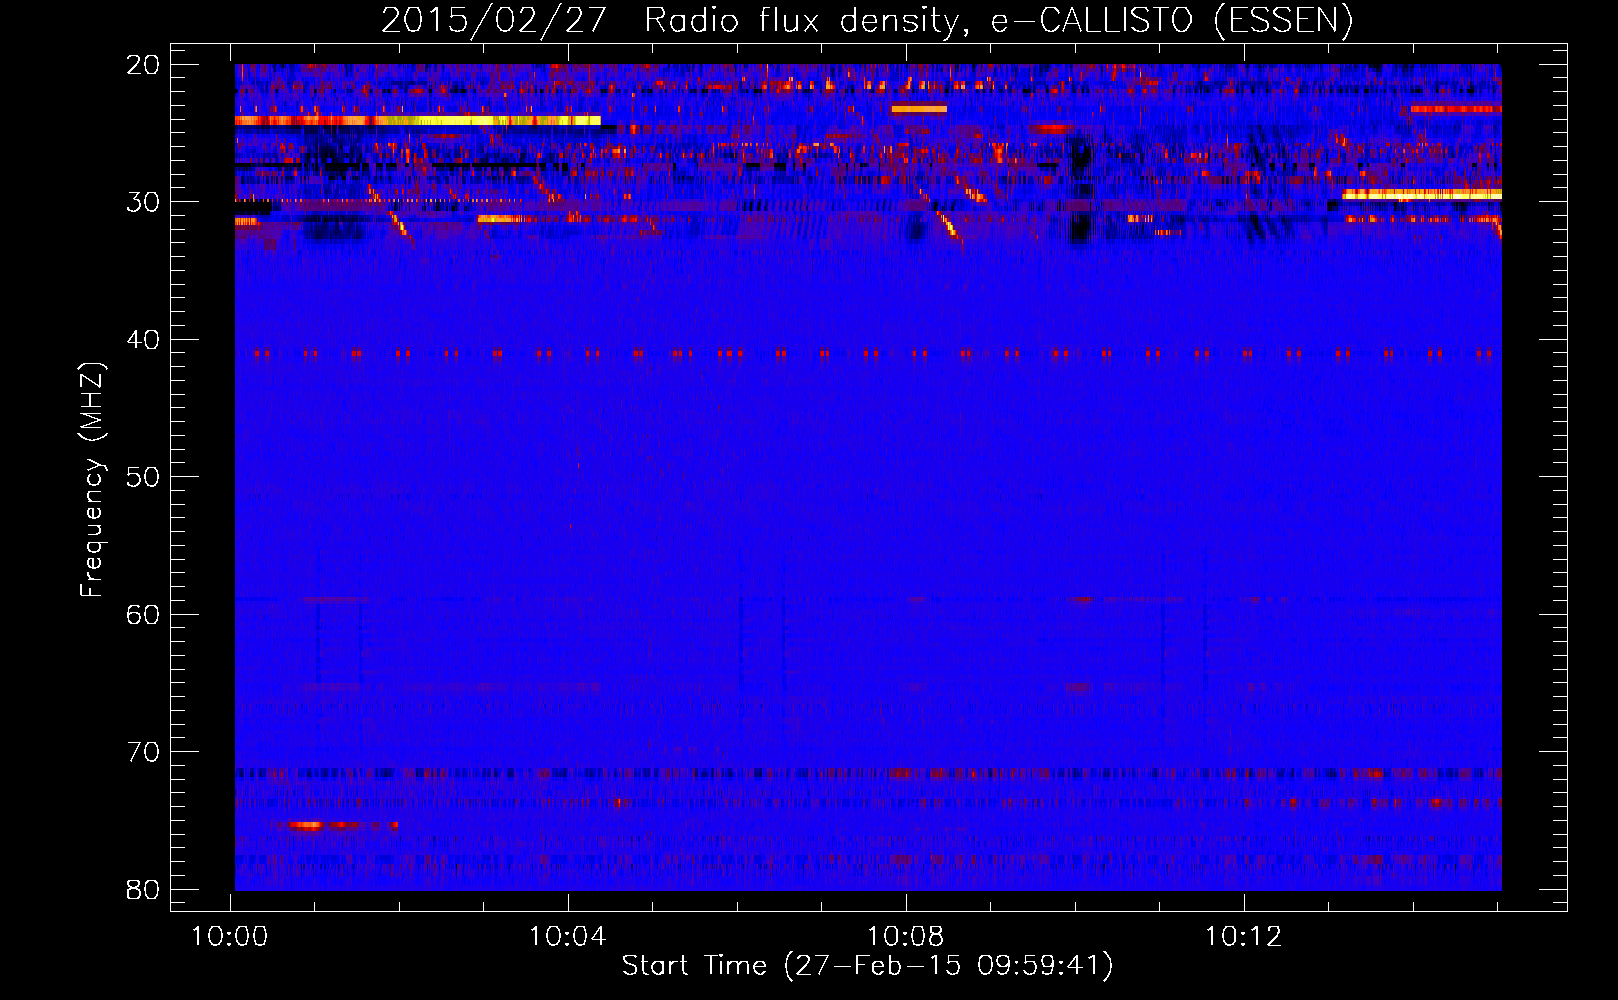
Task: Click the 60 frequency tick label
Action: [144, 614]
